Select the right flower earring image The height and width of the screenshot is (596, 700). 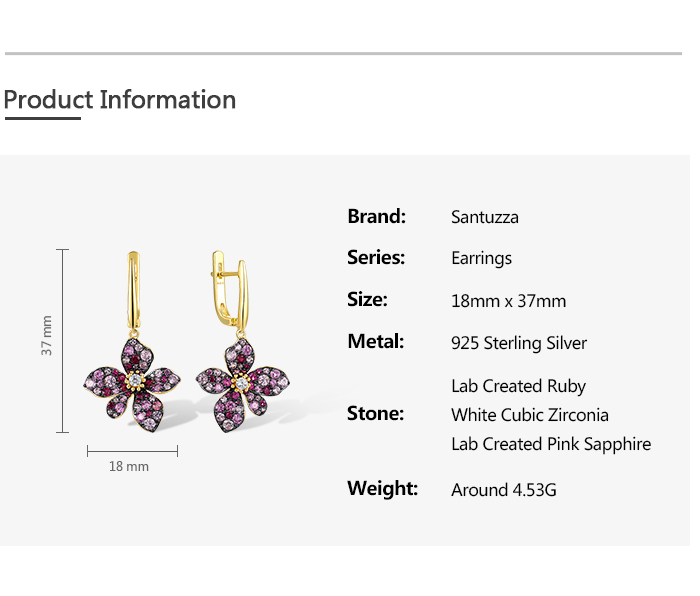242,342
